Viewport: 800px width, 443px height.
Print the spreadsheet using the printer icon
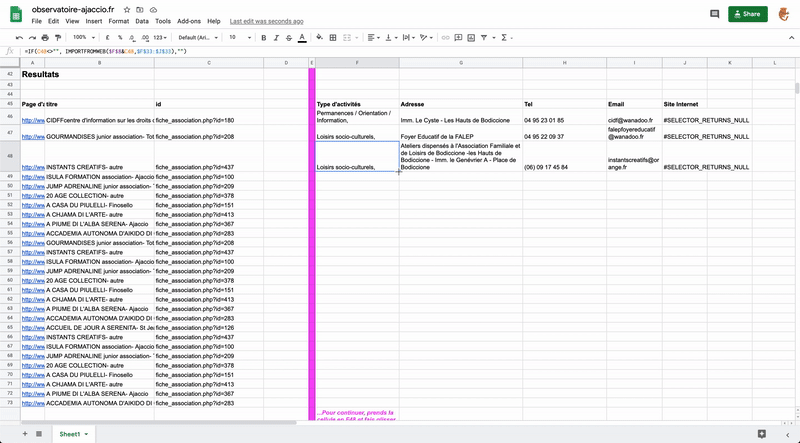click(x=45, y=38)
